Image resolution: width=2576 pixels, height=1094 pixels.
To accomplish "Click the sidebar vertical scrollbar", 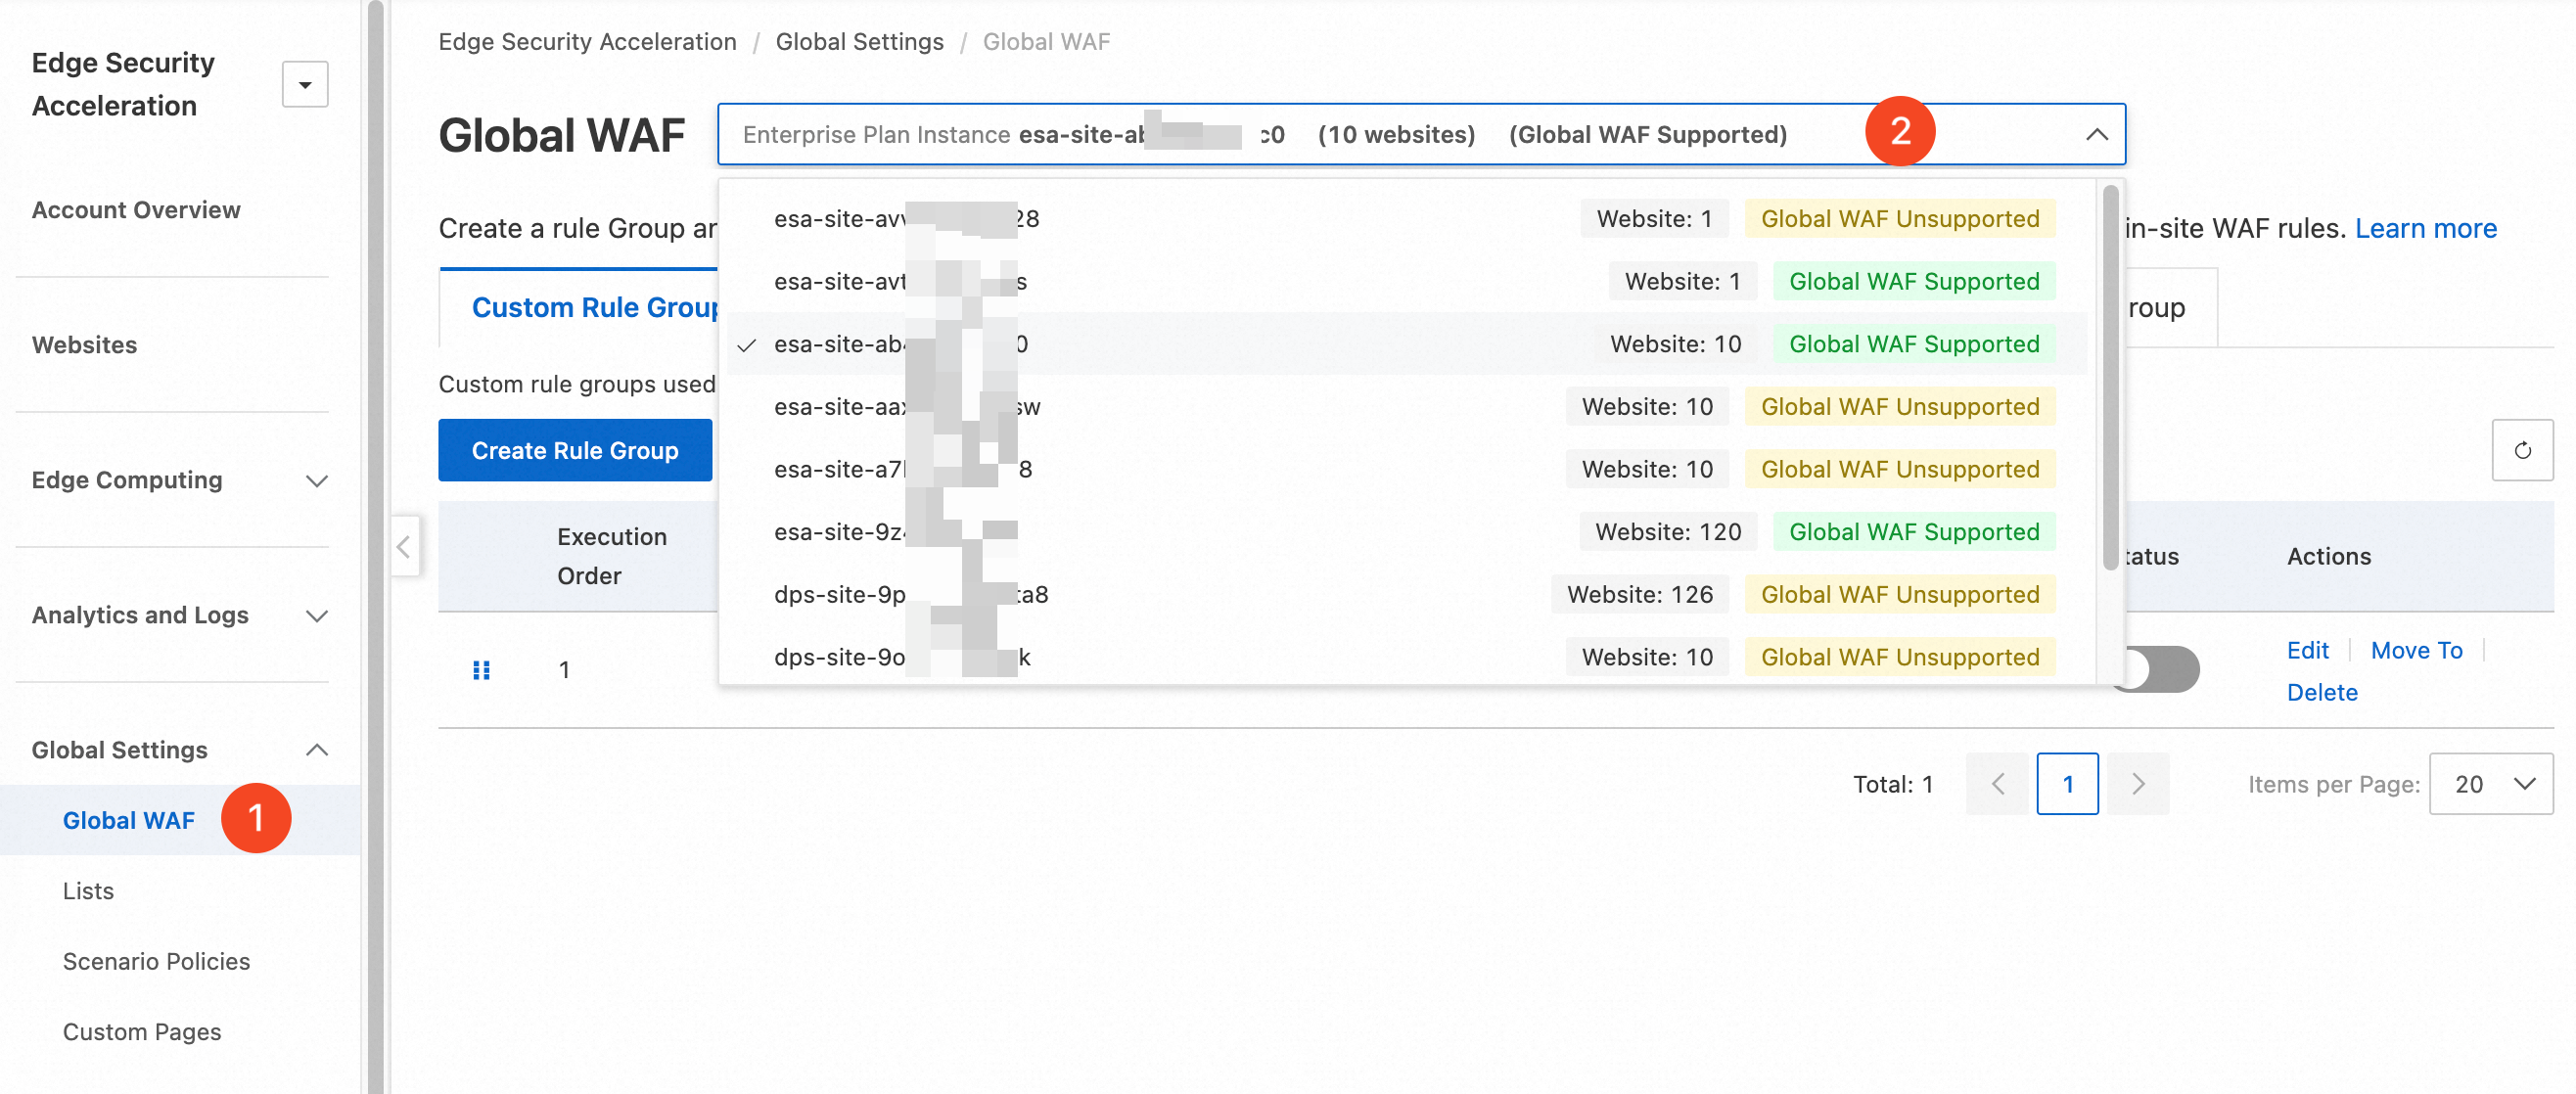I will coord(376,547).
